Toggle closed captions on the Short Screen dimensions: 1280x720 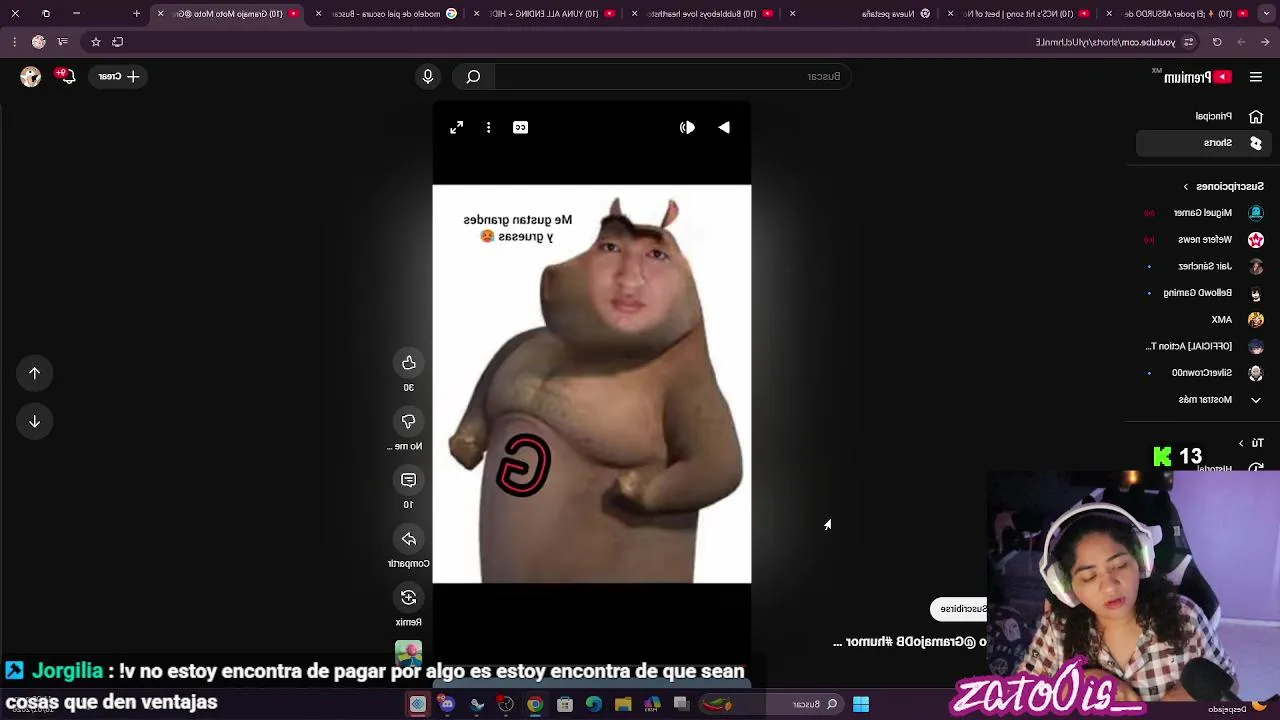pyautogui.click(x=520, y=127)
